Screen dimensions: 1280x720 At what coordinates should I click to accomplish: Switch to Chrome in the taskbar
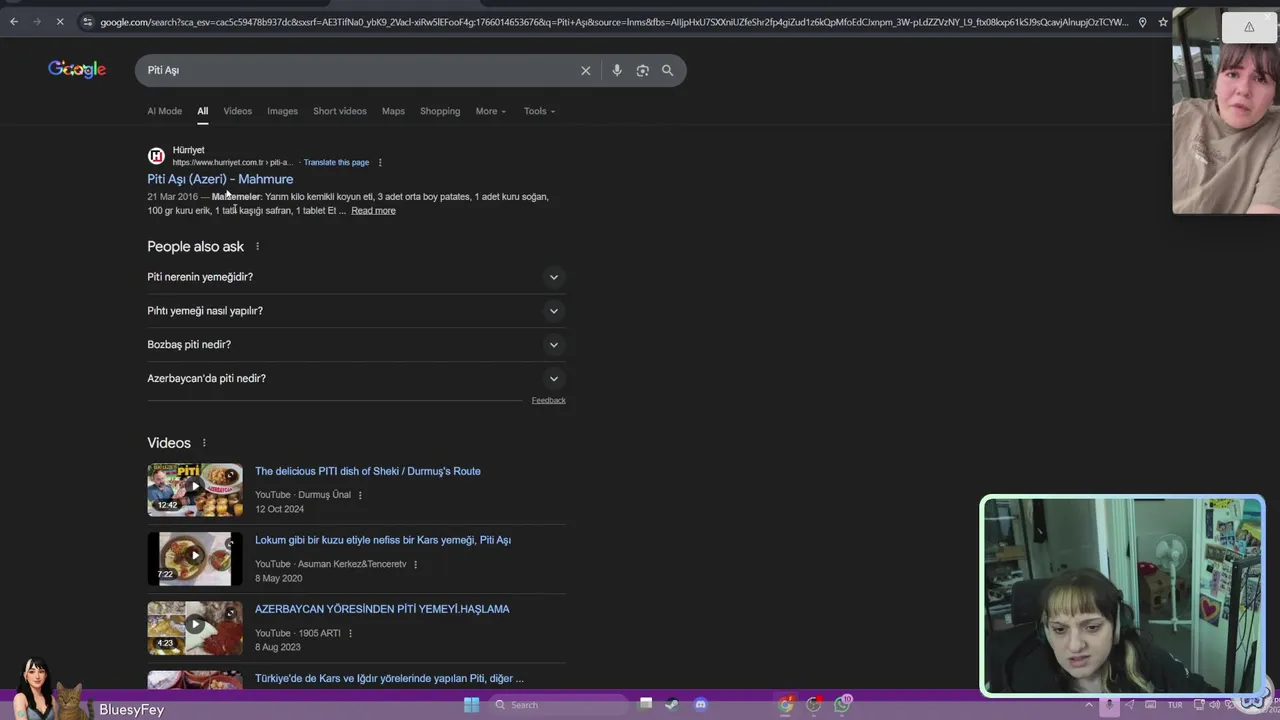[x=786, y=705]
